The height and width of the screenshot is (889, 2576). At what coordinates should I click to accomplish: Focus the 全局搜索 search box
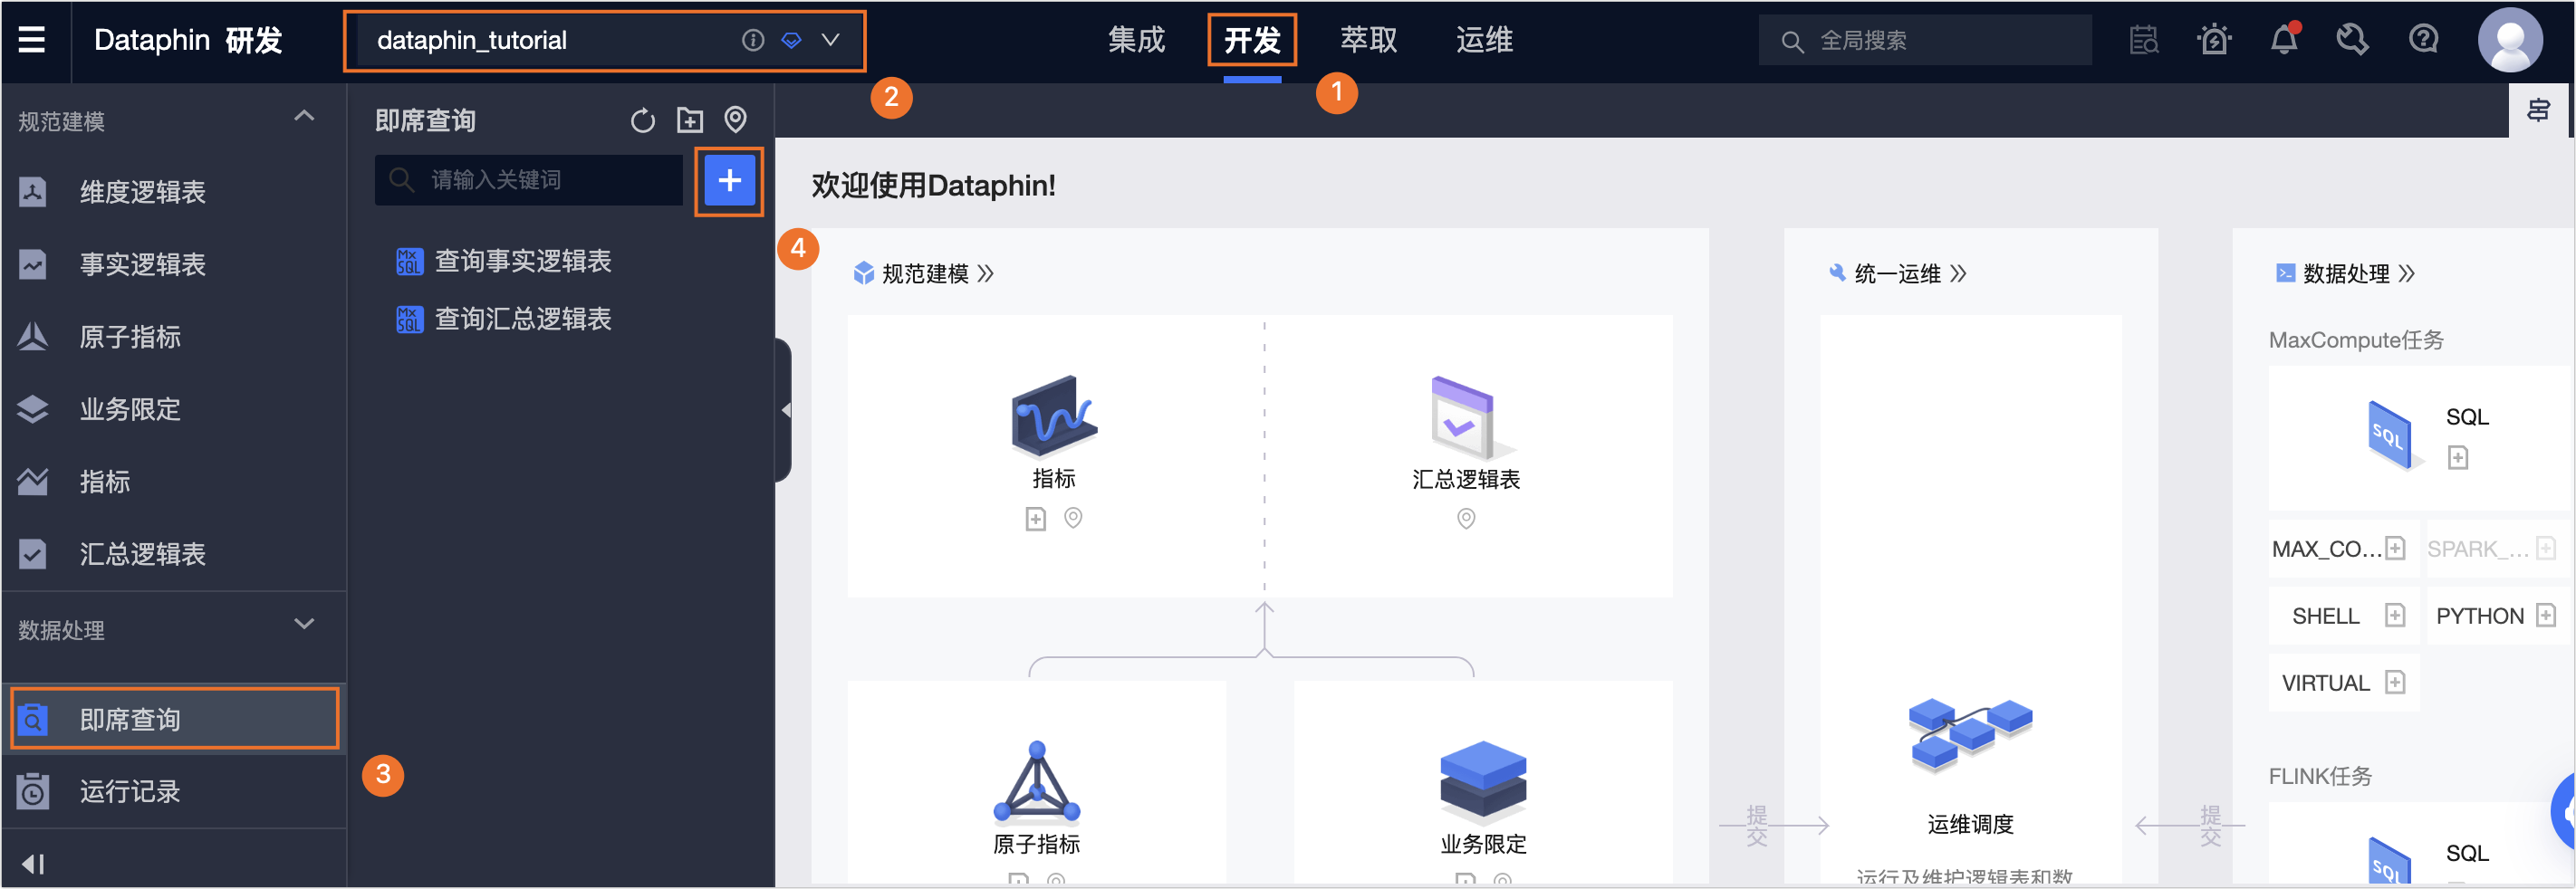(x=1925, y=41)
